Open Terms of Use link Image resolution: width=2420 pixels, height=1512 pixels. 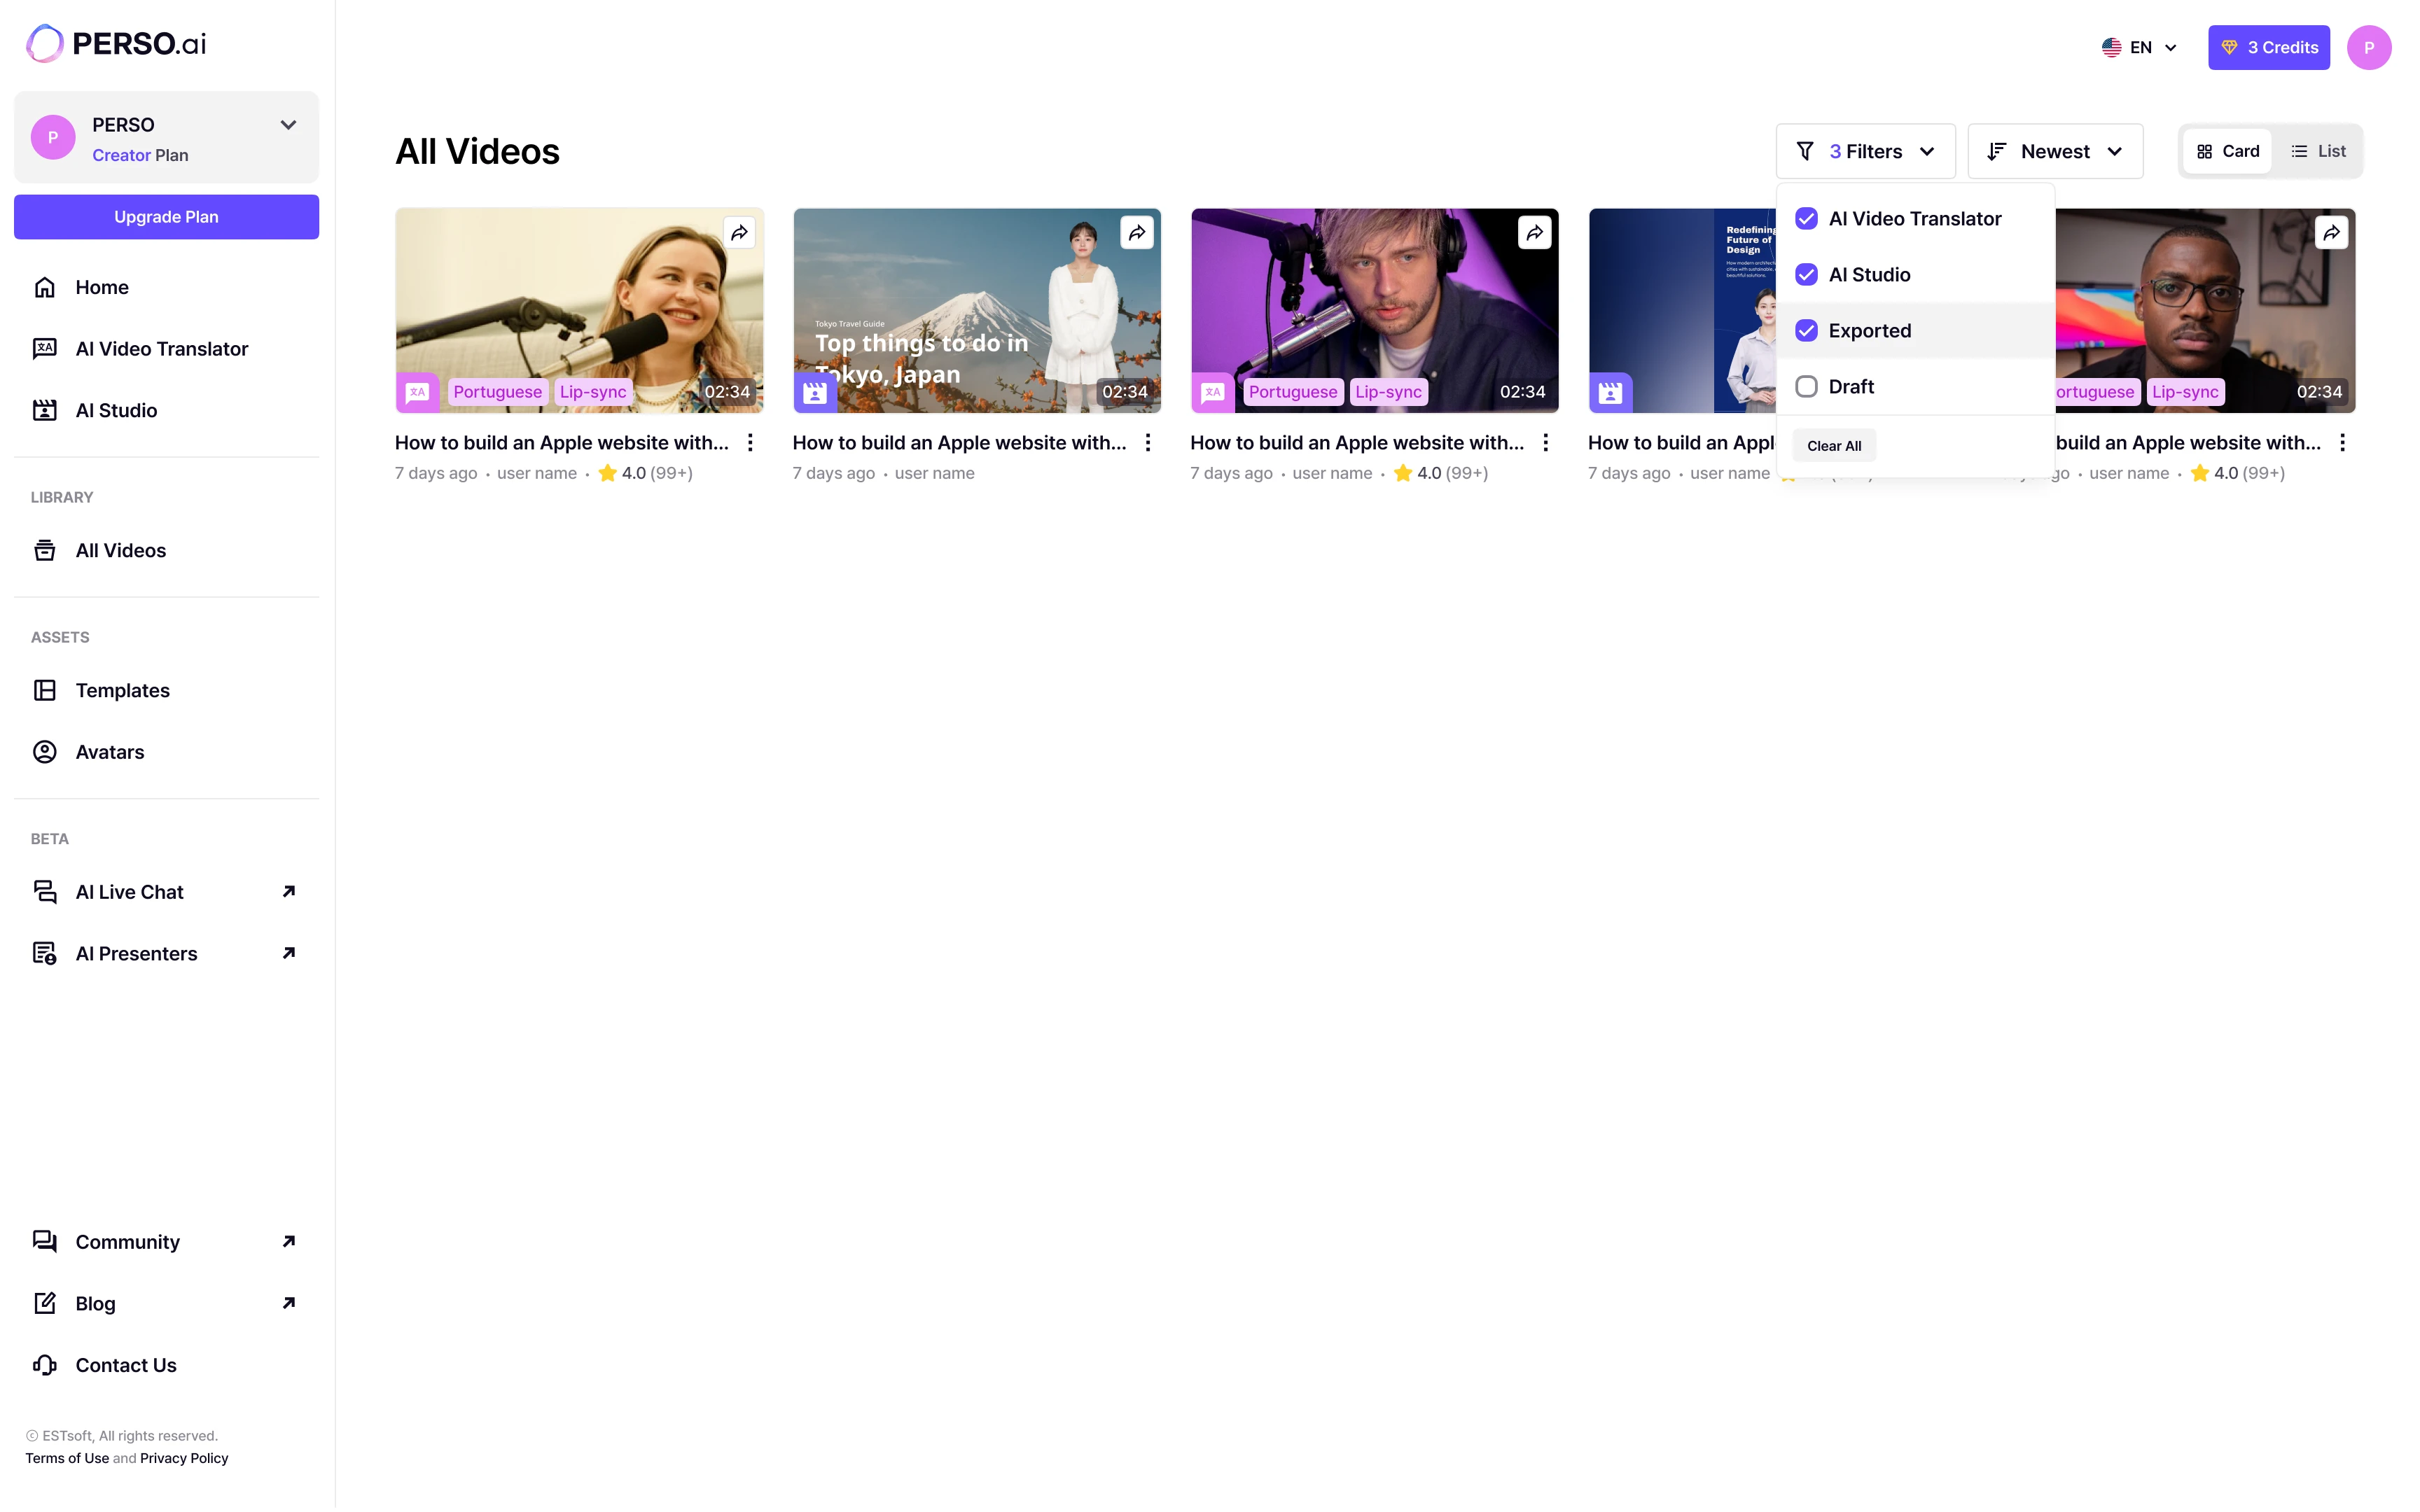(67, 1459)
